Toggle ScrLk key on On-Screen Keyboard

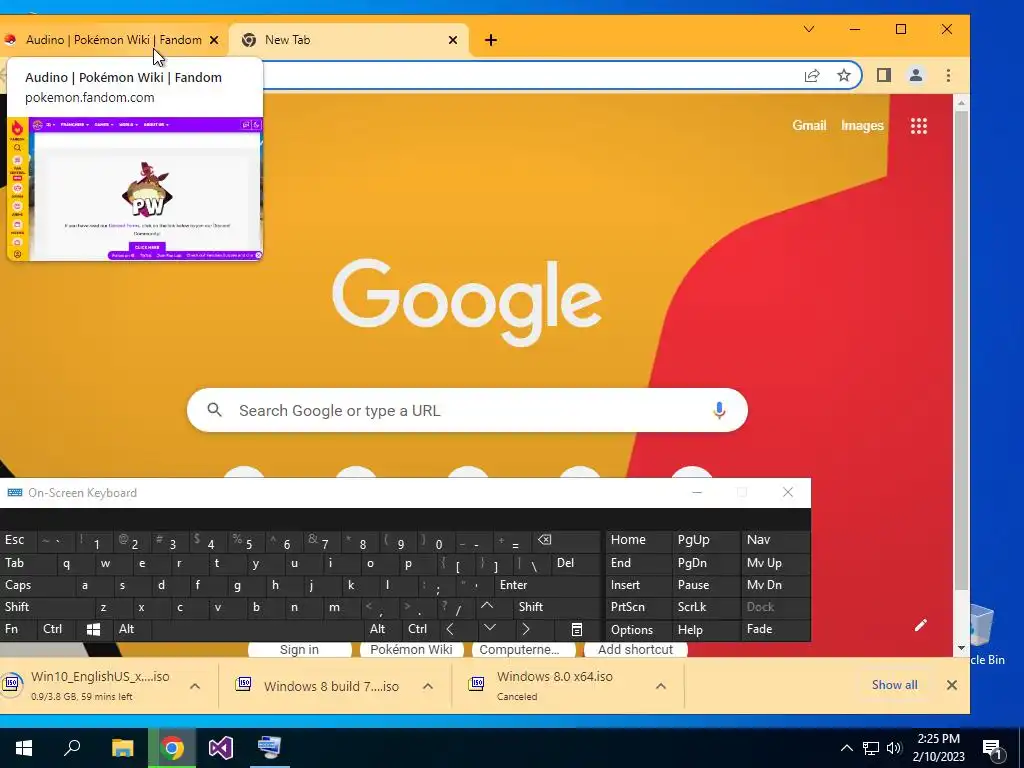click(705, 607)
